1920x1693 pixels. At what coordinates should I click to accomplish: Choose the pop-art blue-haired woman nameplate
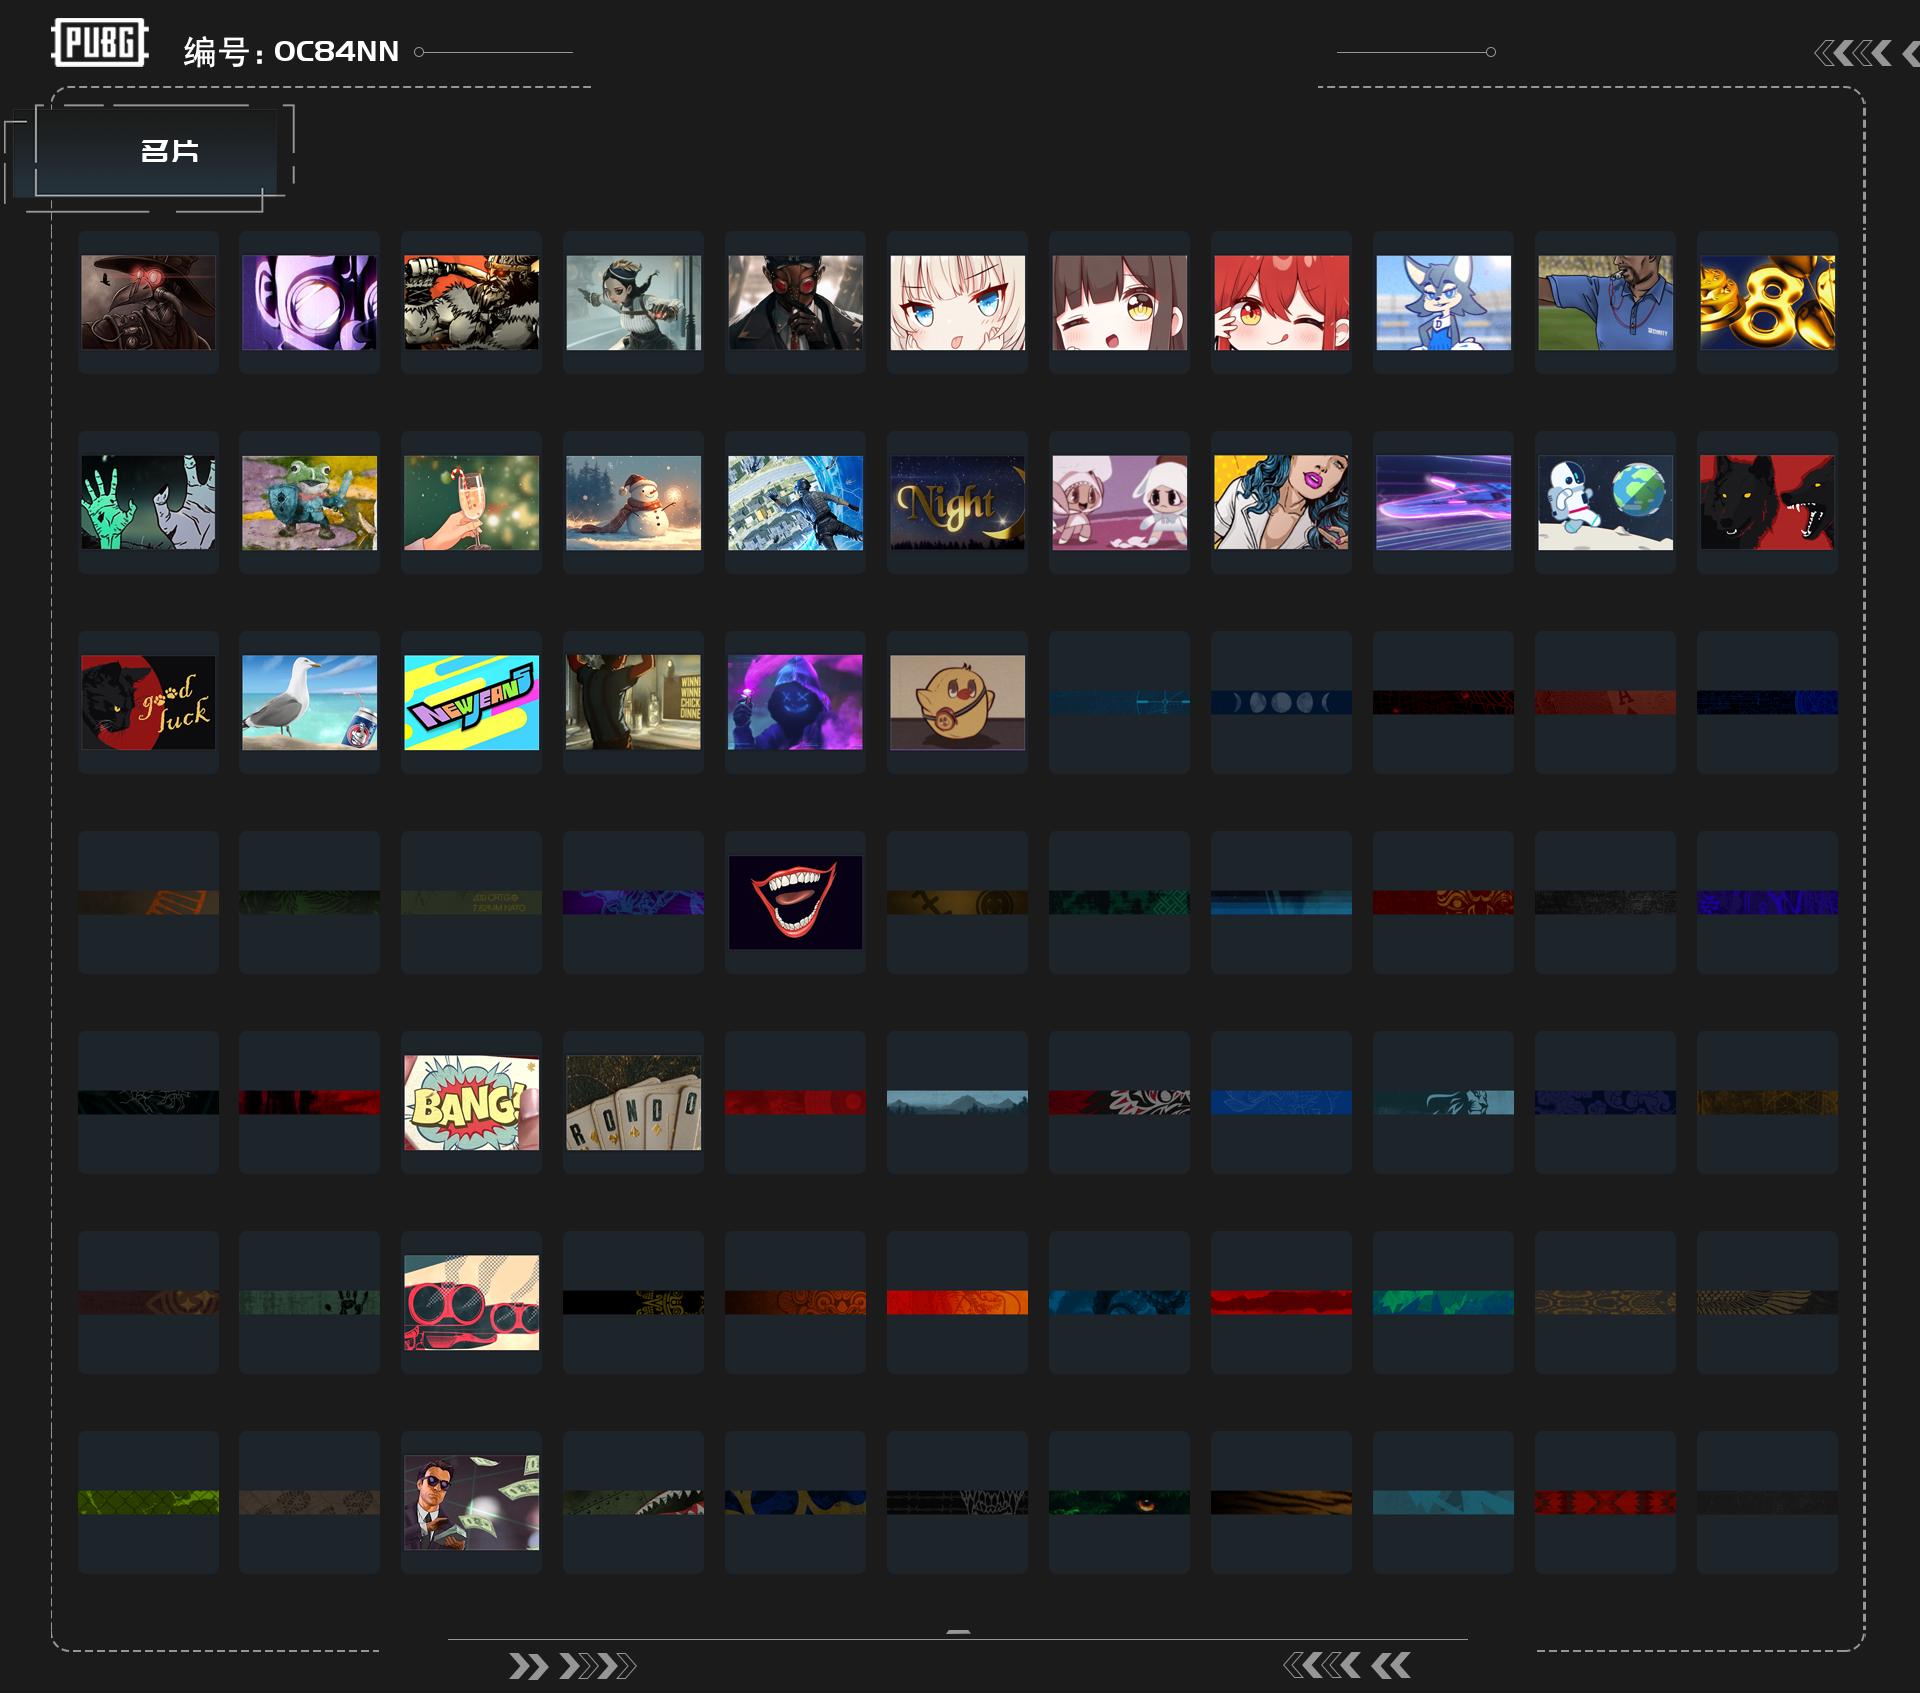[1282, 502]
